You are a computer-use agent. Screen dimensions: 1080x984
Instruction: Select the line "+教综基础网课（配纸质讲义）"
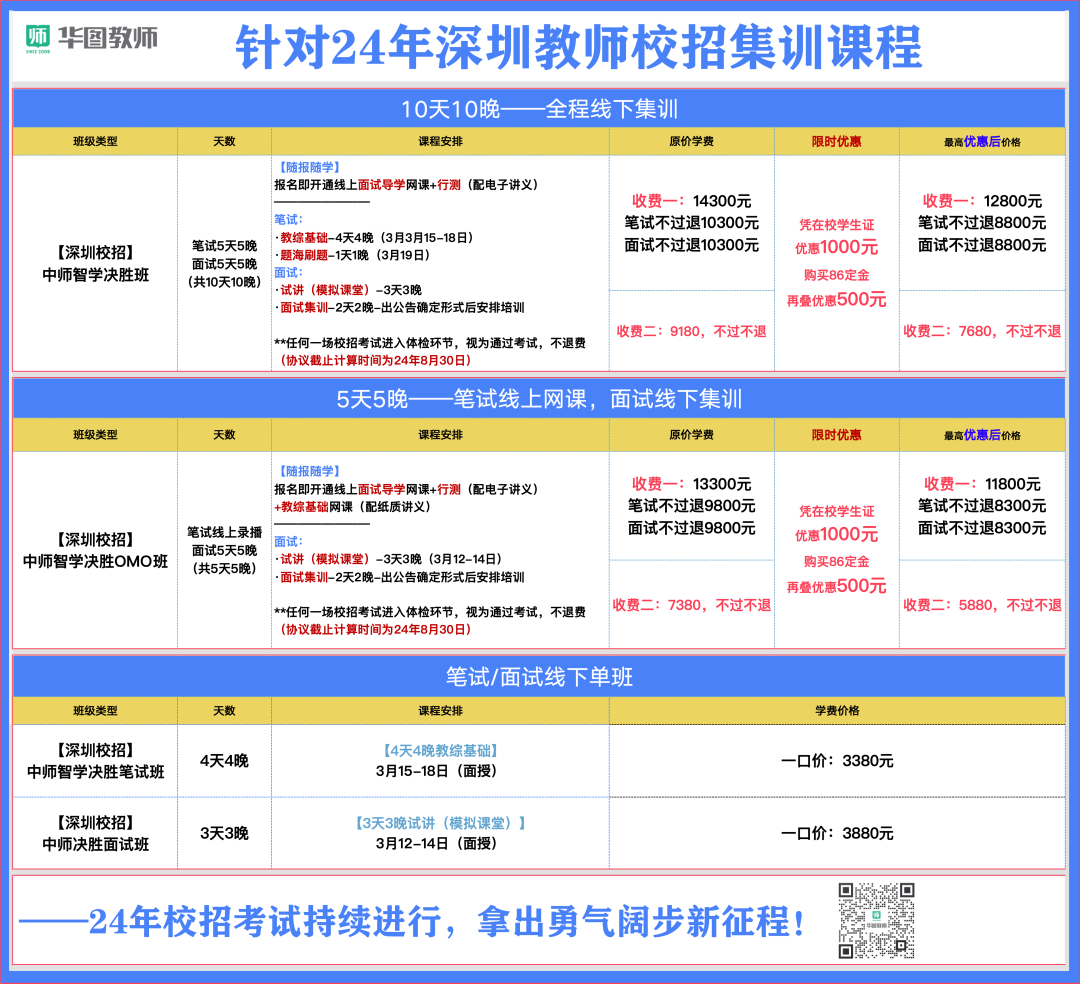[x=353, y=507]
